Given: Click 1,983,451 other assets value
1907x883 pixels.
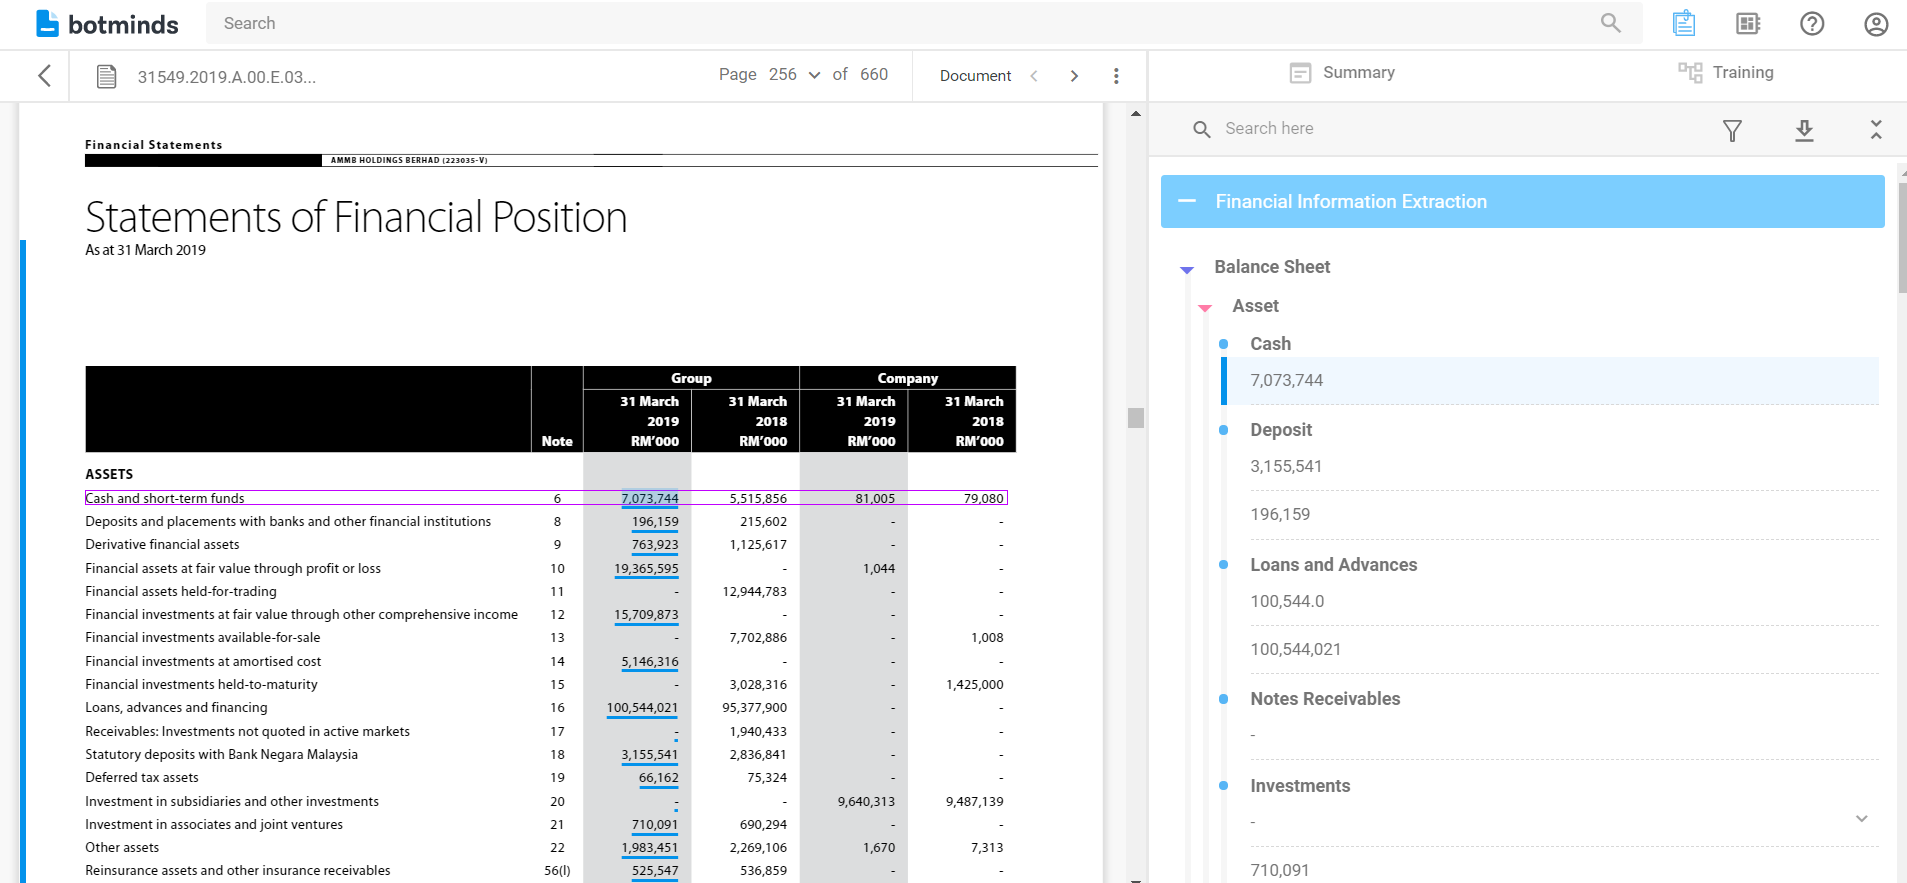Looking at the screenshot, I should click(x=650, y=847).
